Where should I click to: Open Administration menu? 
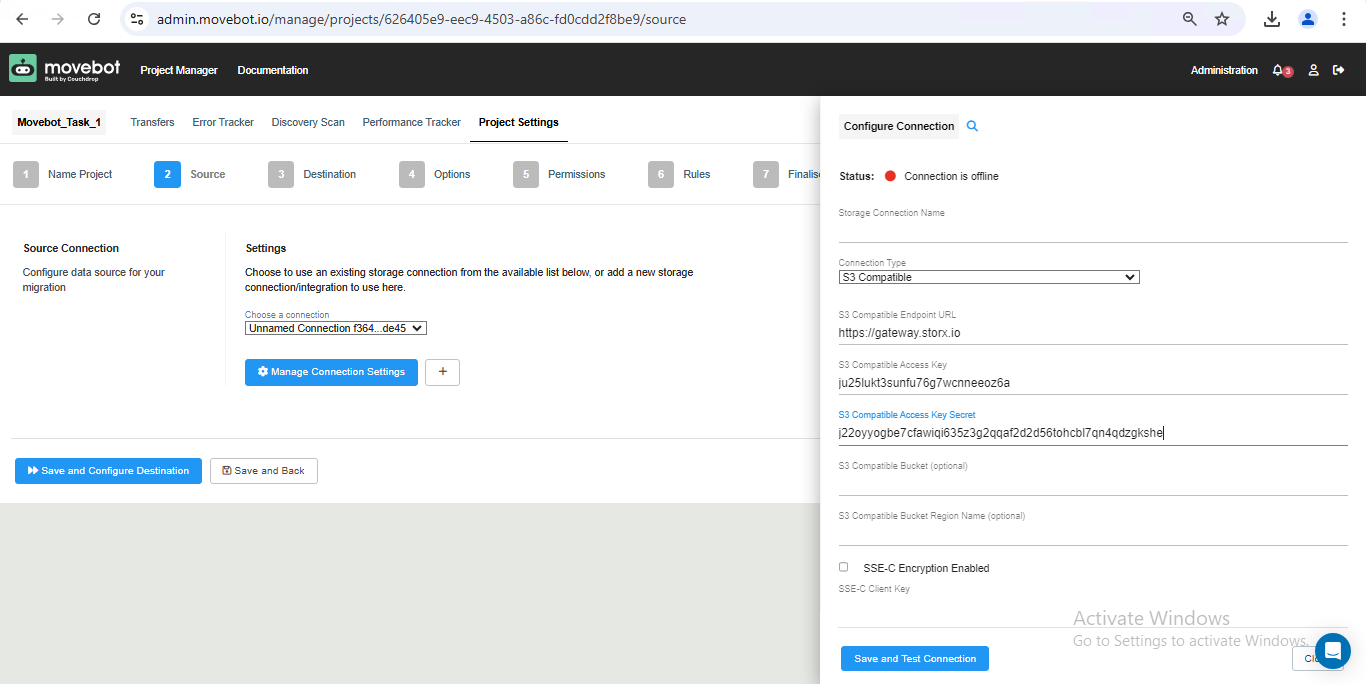point(1224,70)
